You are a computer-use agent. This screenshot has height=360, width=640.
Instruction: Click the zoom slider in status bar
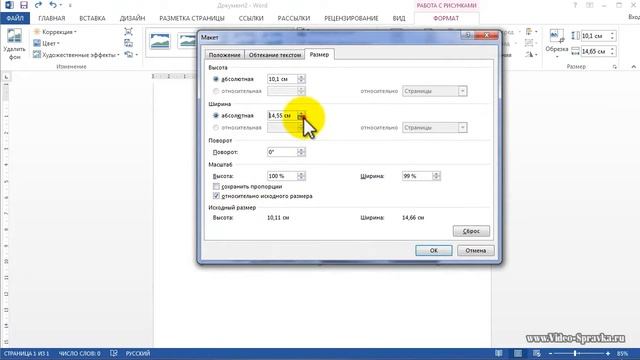[x=579, y=353]
